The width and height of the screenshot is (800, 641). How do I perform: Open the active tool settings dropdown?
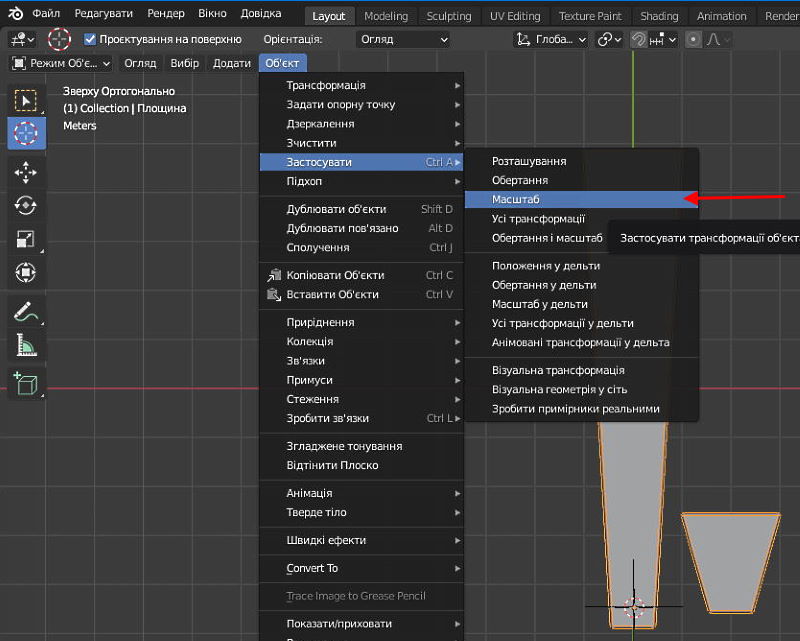click(x=23, y=39)
